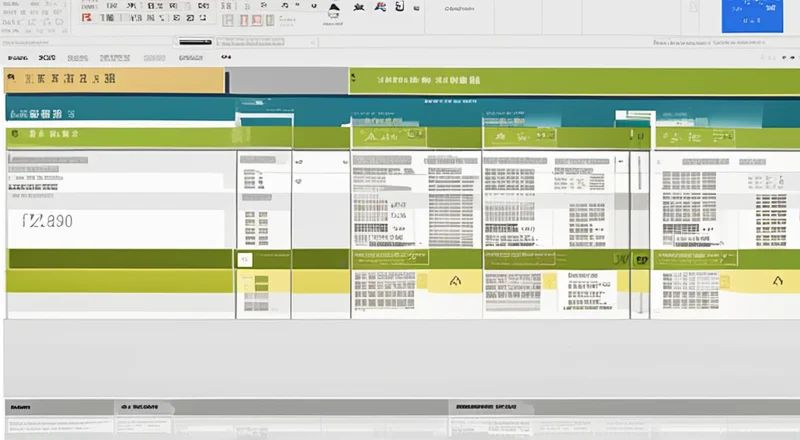Click the black bell-shaped icon in the toolbar
This screenshot has height=440, width=800.
(332, 12)
